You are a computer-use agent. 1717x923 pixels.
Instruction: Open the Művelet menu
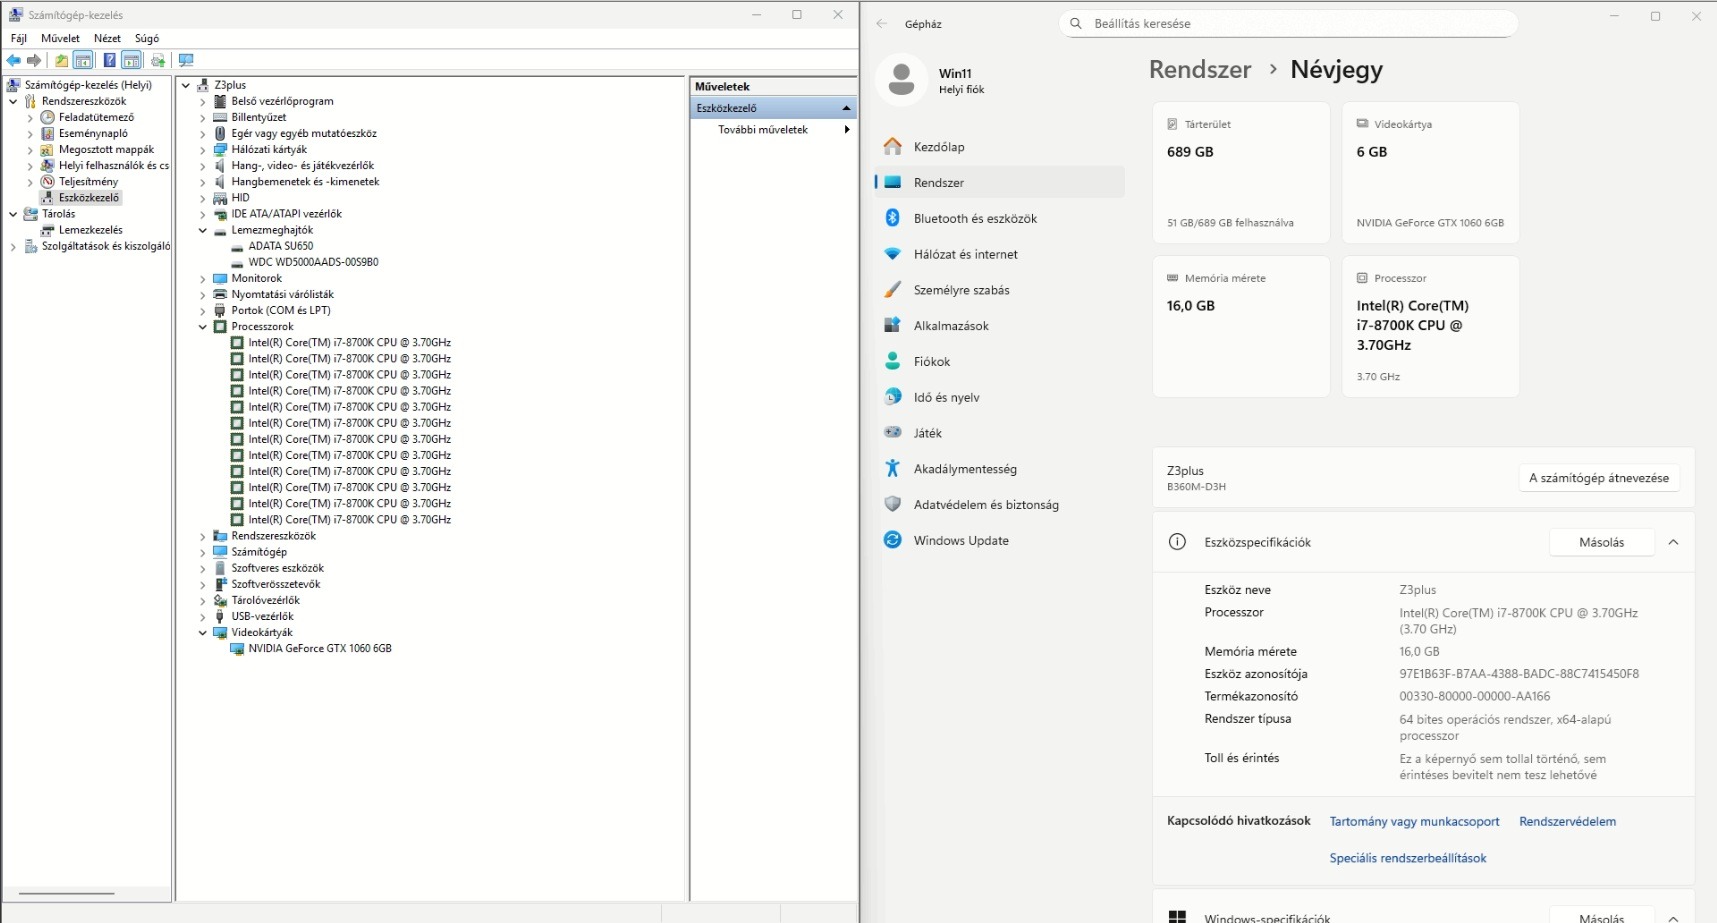[x=60, y=38]
